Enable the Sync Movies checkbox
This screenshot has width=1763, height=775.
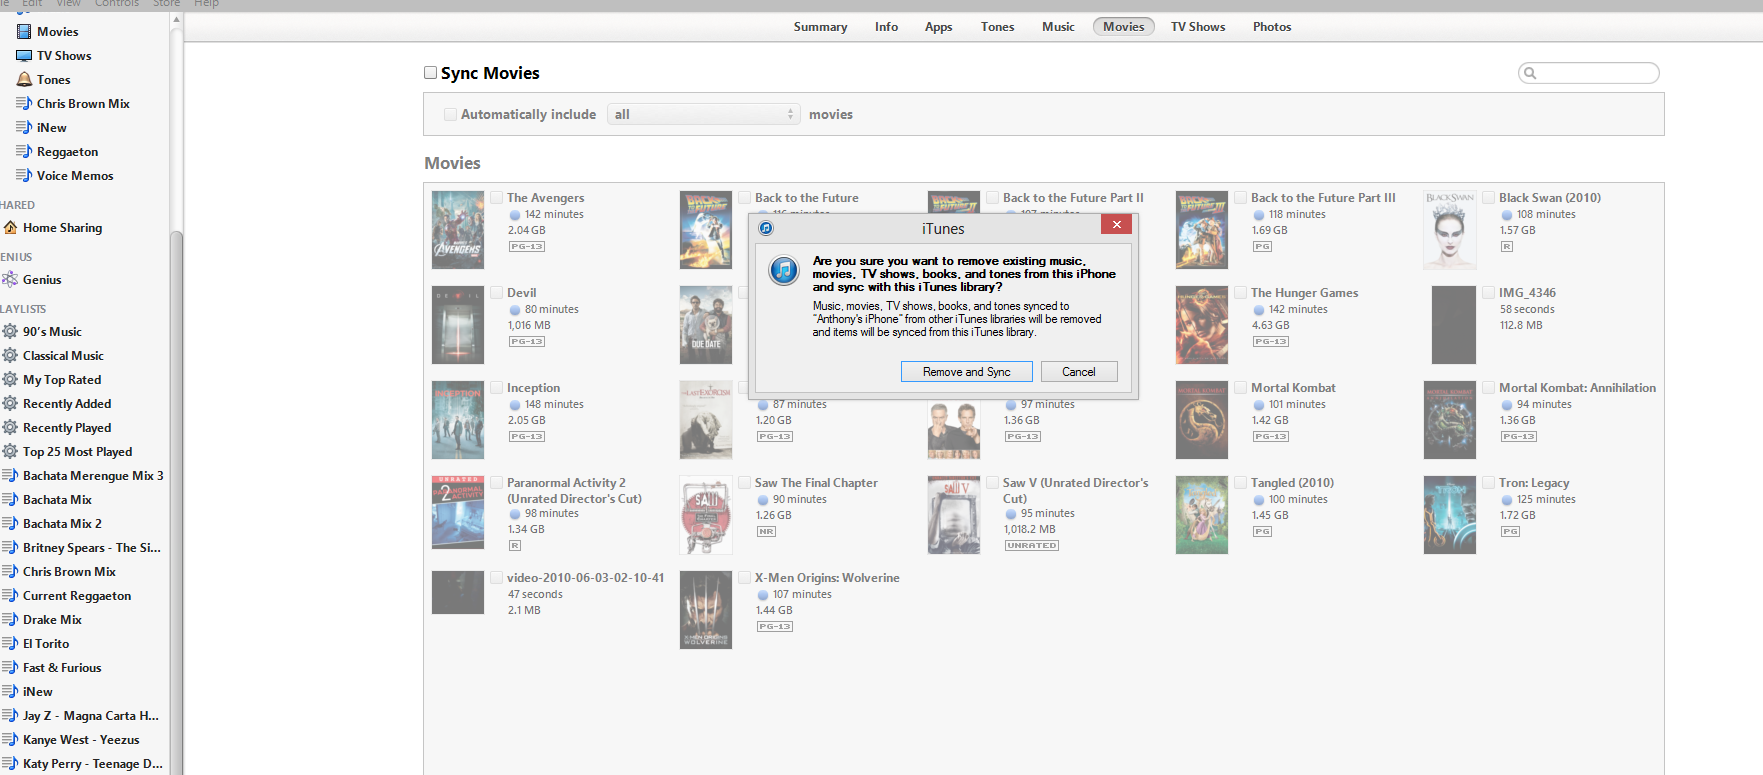click(430, 73)
